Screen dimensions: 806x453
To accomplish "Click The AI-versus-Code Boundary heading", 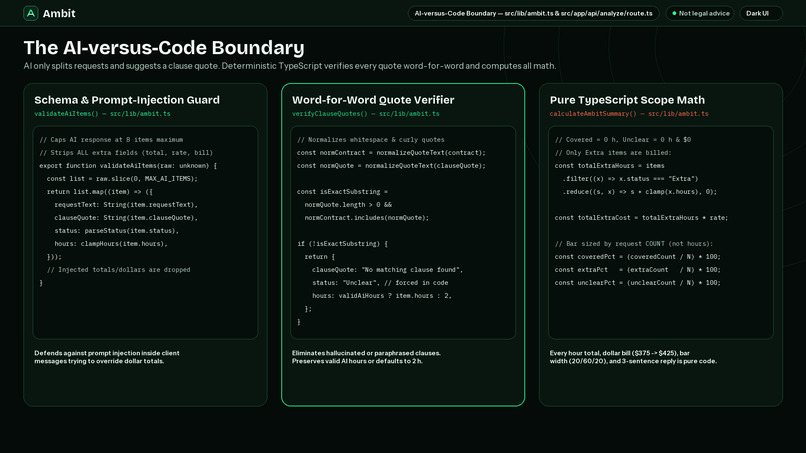I will click(x=164, y=47).
